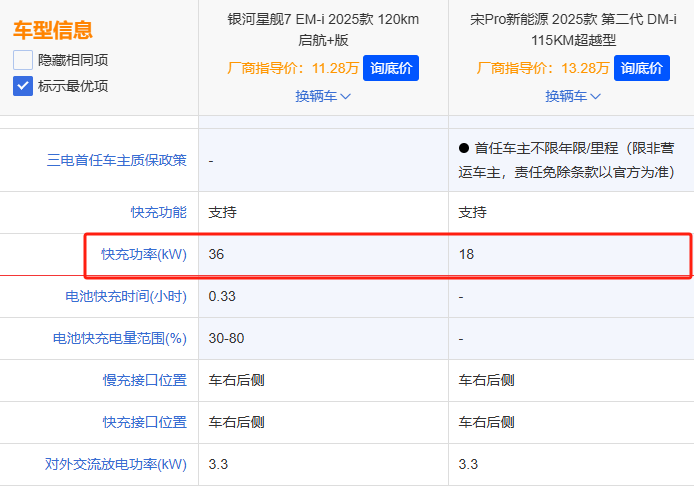Select the 车型信息 heading
Viewport: 694px width, 486px height.
click(53, 30)
